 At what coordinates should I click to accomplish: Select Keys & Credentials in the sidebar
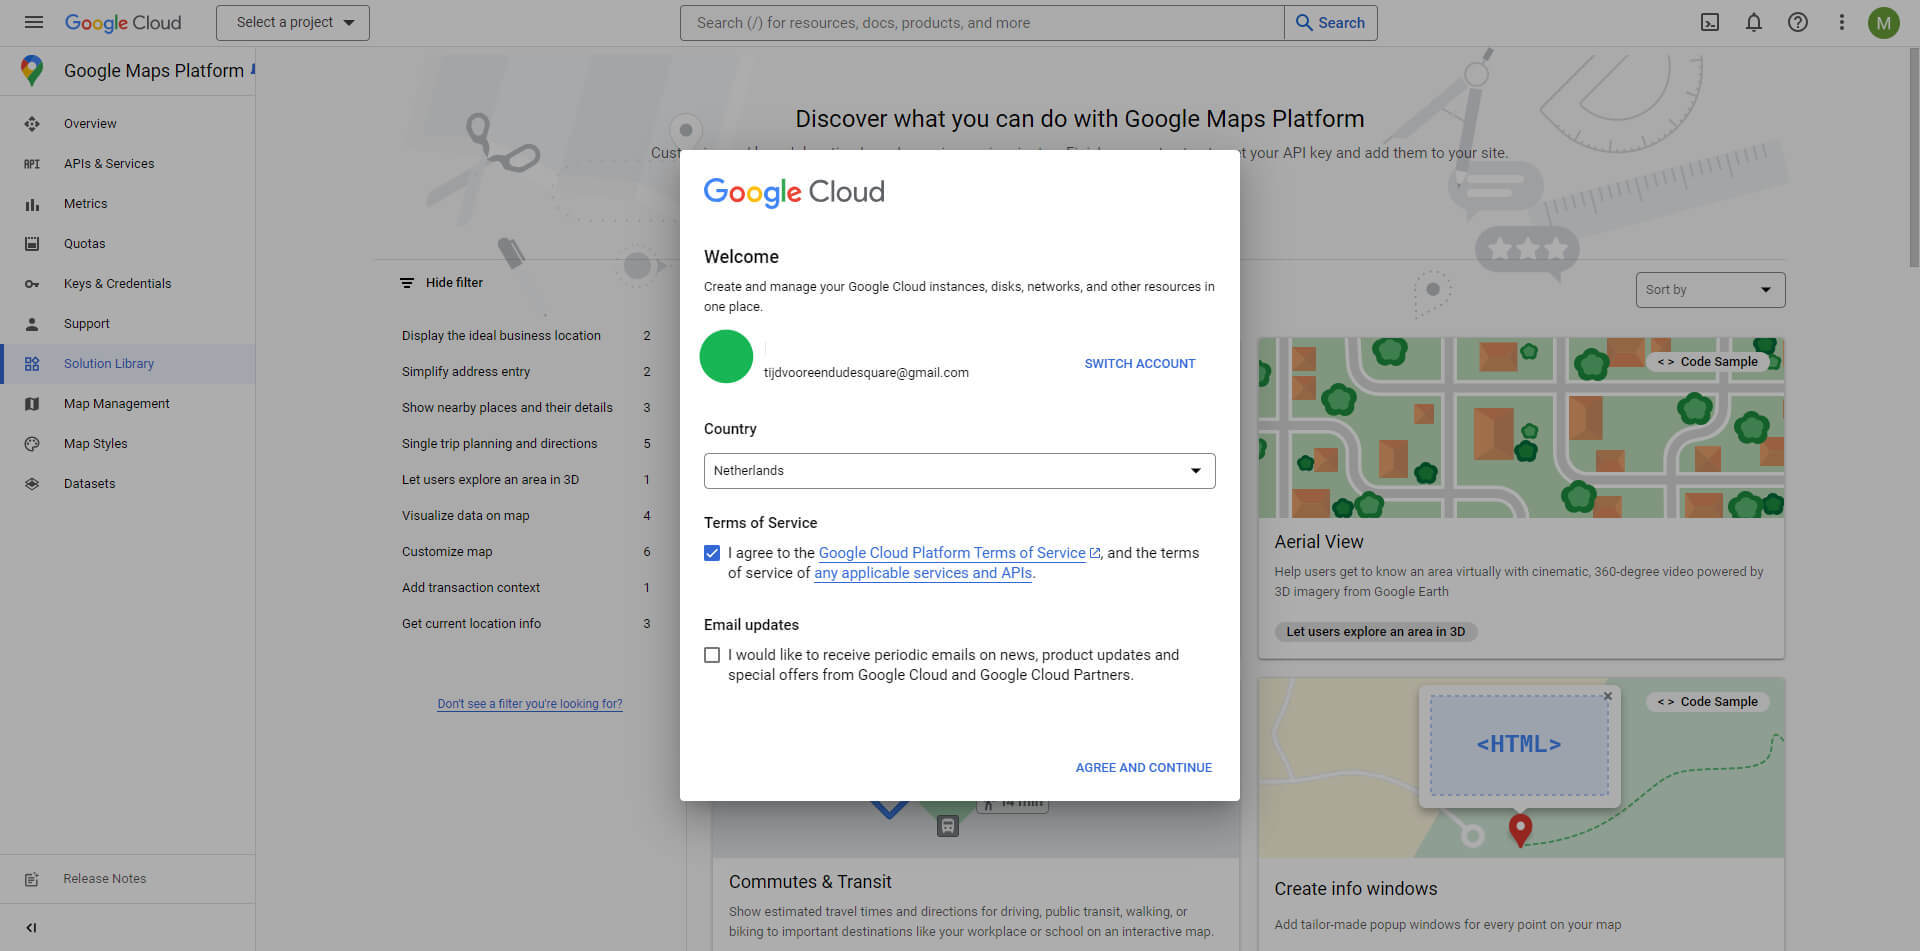coord(117,283)
